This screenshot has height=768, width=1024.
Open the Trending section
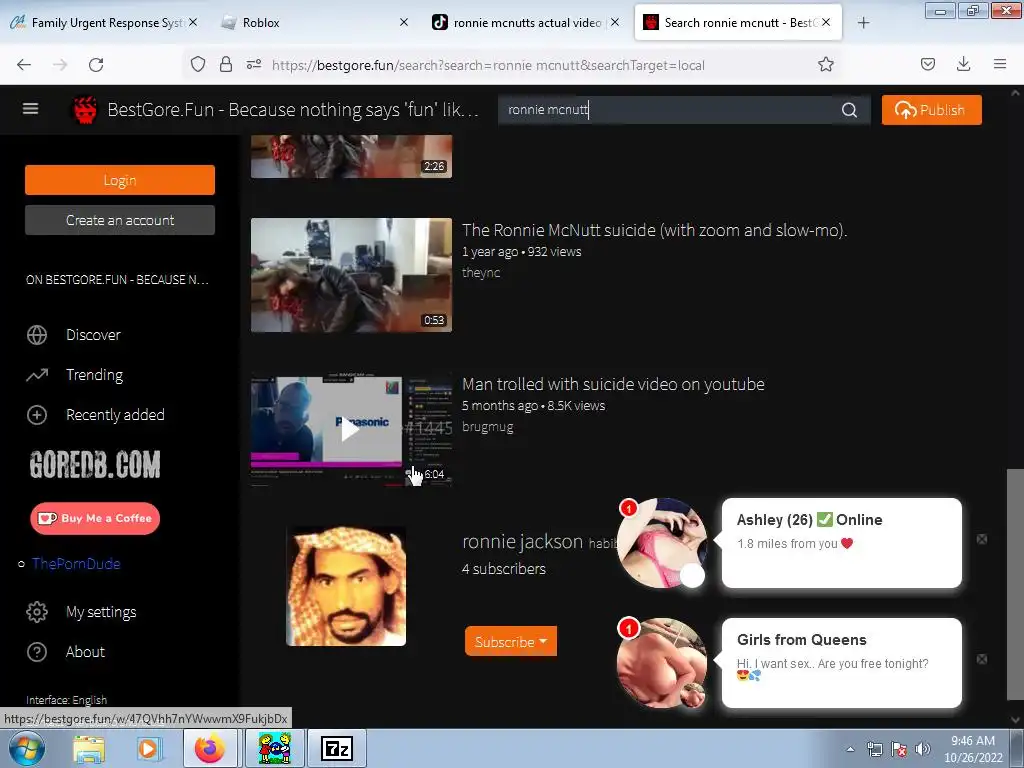point(94,375)
